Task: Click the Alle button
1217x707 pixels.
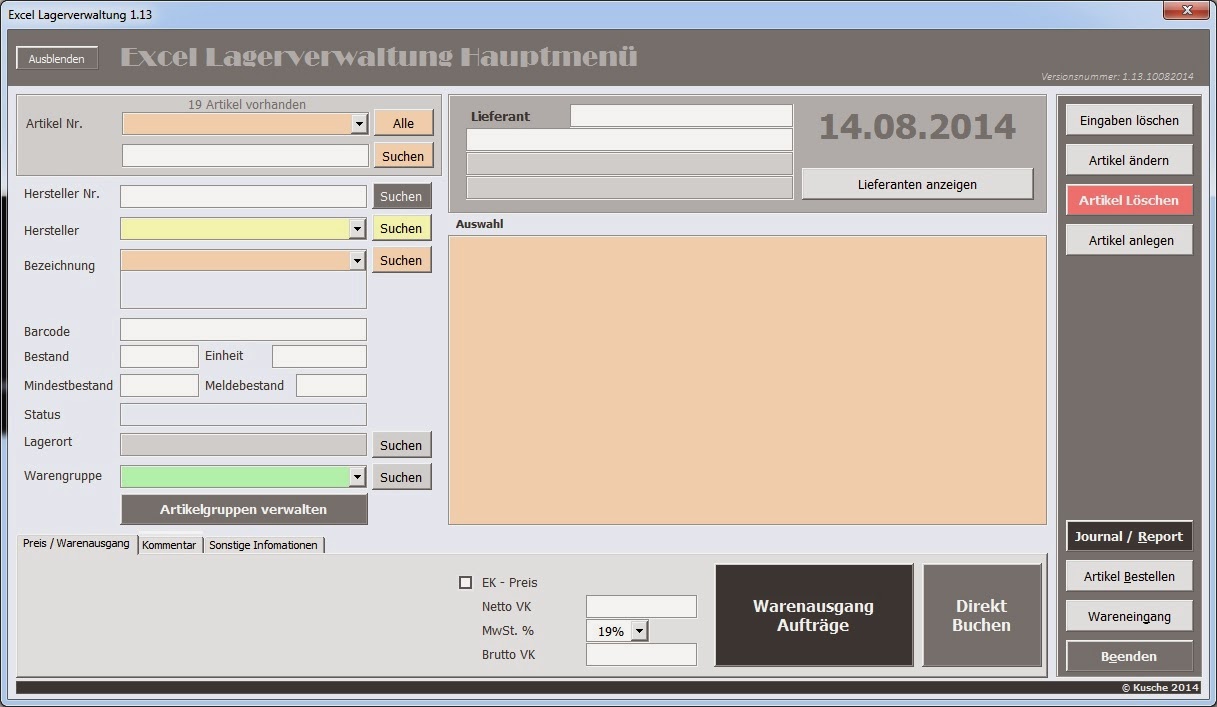Action: (403, 123)
